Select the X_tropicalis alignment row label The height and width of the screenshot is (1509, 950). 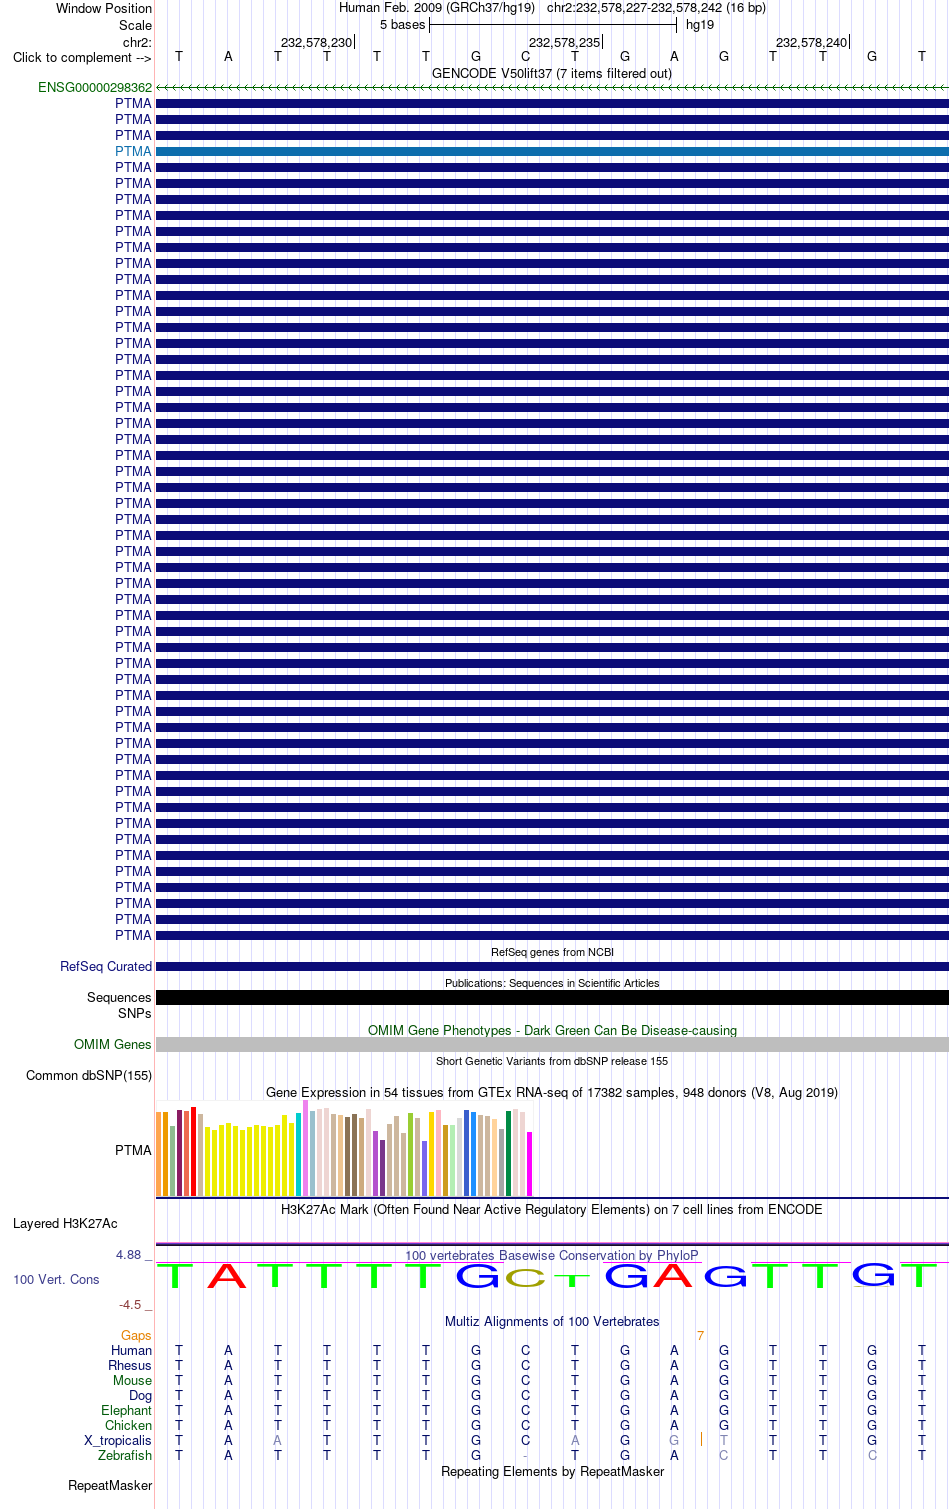[x=118, y=1440]
